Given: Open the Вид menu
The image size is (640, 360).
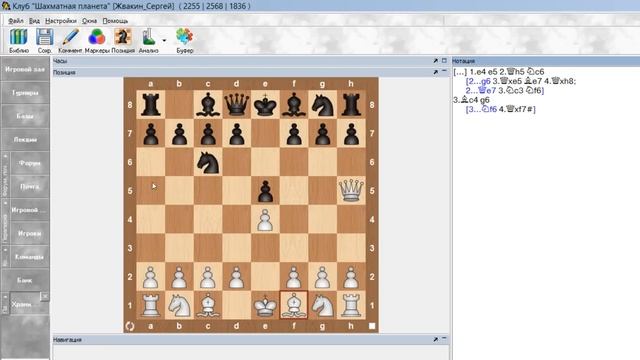Looking at the screenshot, I should pos(34,21).
